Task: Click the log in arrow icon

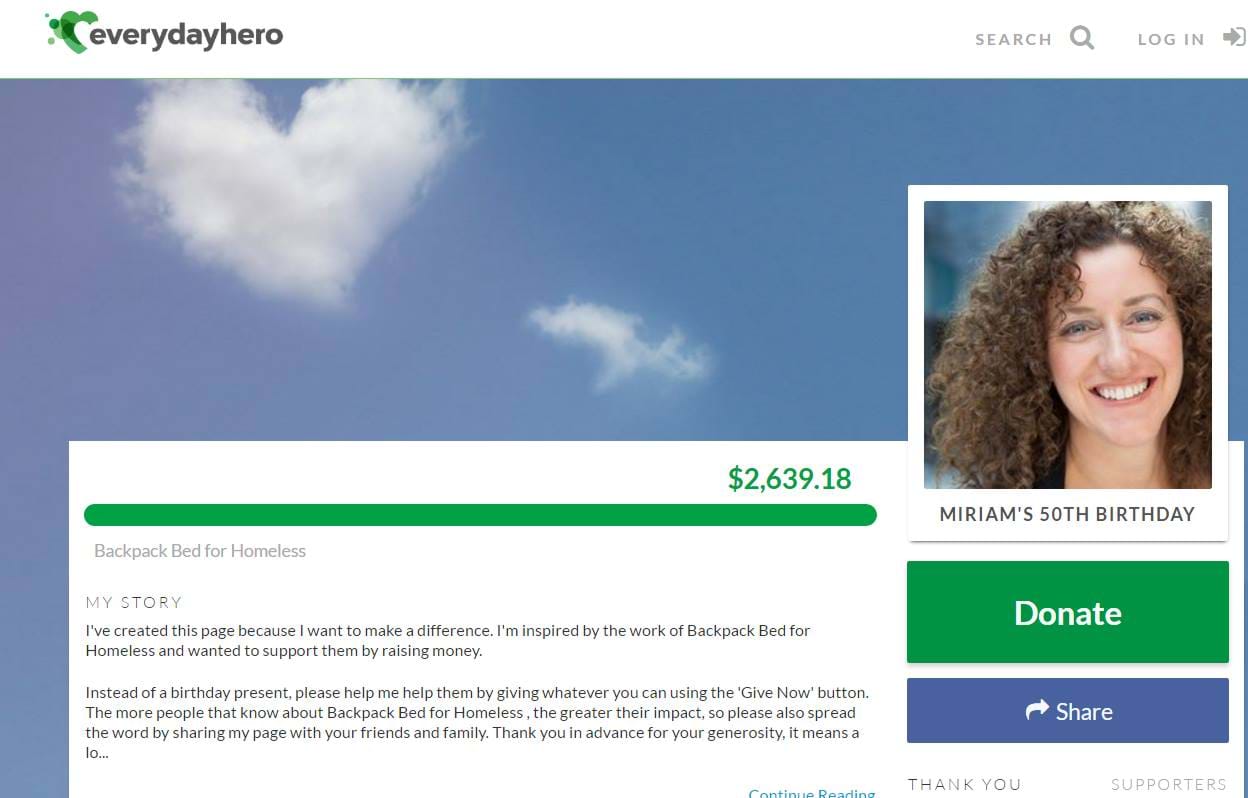Action: [x=1234, y=38]
